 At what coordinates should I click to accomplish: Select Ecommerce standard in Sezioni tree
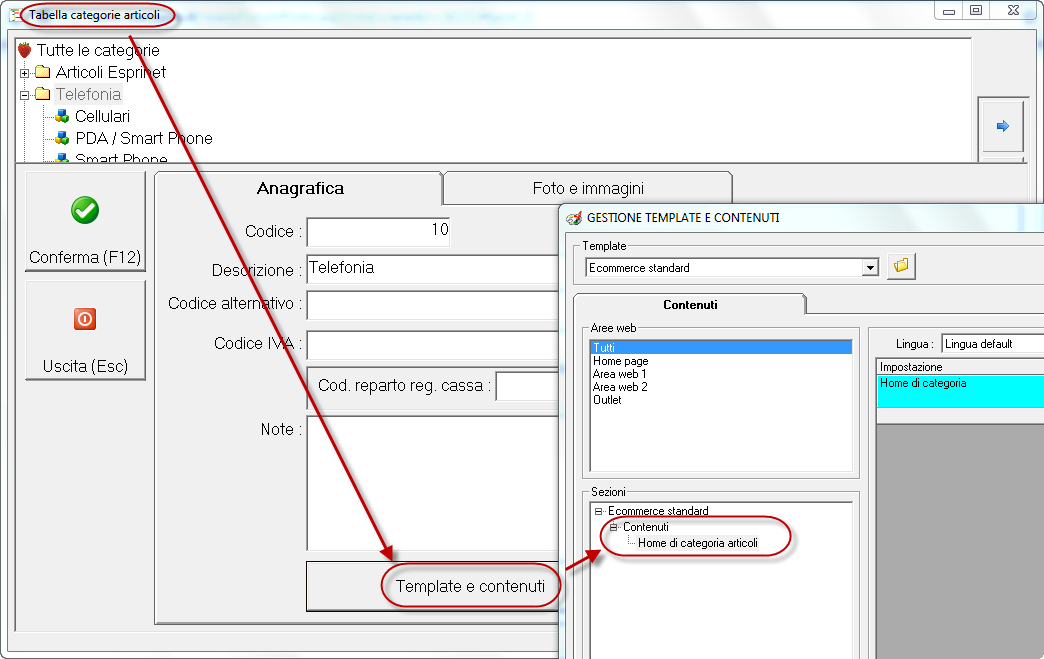point(658,511)
